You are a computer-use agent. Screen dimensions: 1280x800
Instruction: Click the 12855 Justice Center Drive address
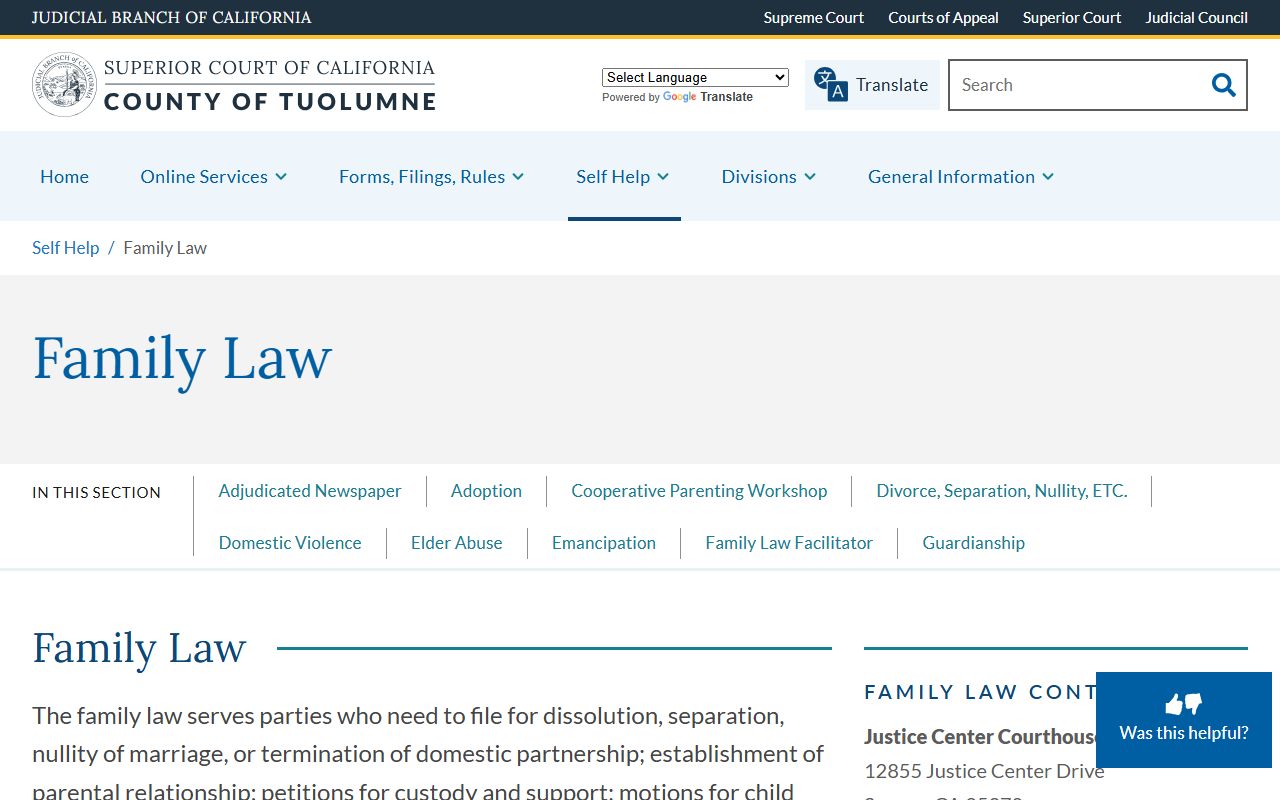click(984, 771)
